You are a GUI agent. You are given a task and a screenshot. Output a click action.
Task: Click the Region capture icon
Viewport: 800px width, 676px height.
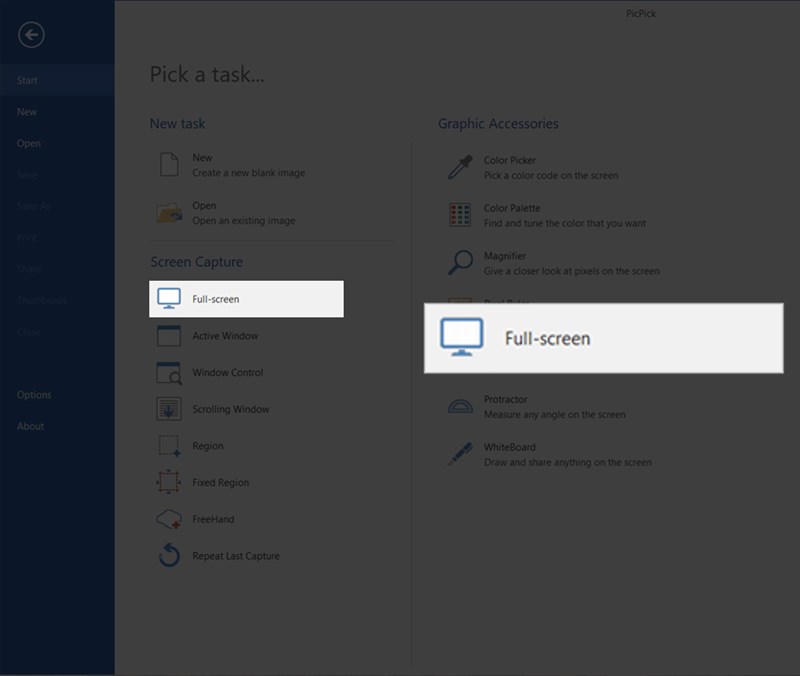pyautogui.click(x=169, y=446)
